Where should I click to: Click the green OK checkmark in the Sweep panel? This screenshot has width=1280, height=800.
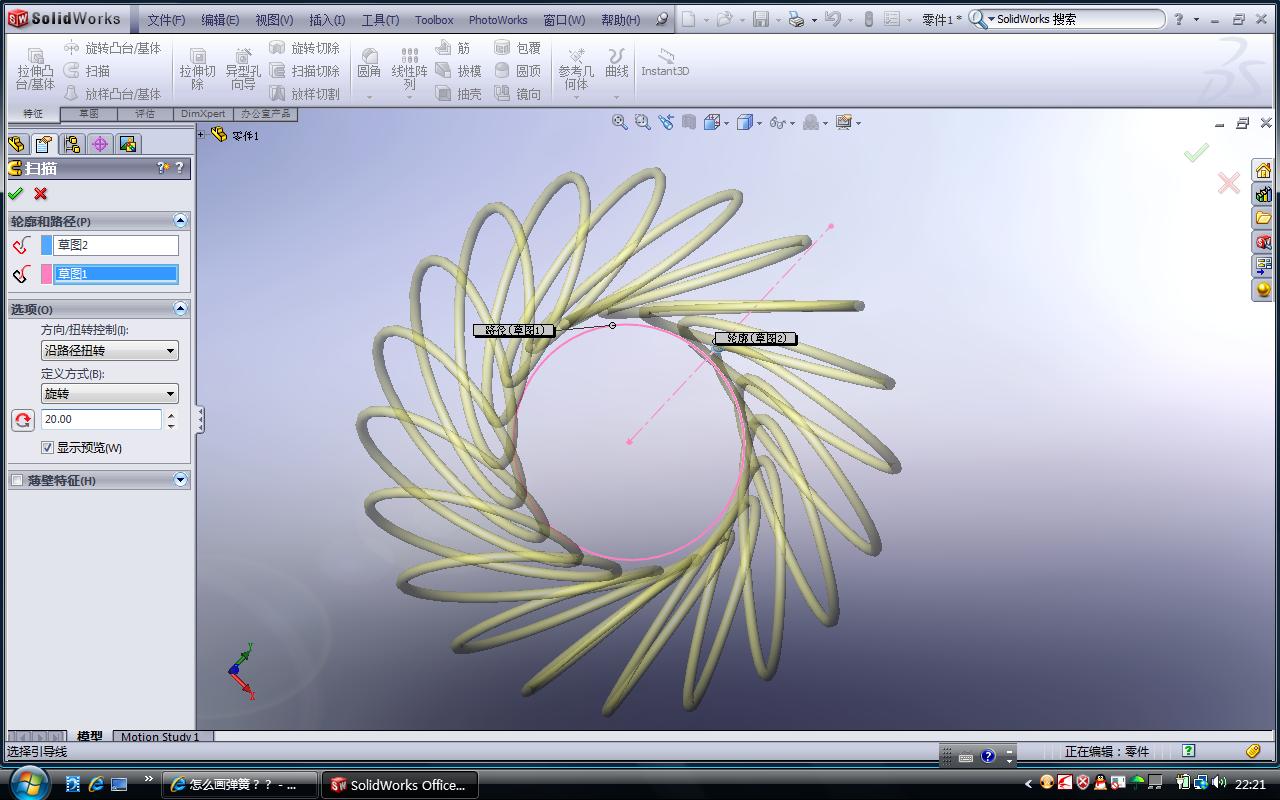(x=15, y=194)
